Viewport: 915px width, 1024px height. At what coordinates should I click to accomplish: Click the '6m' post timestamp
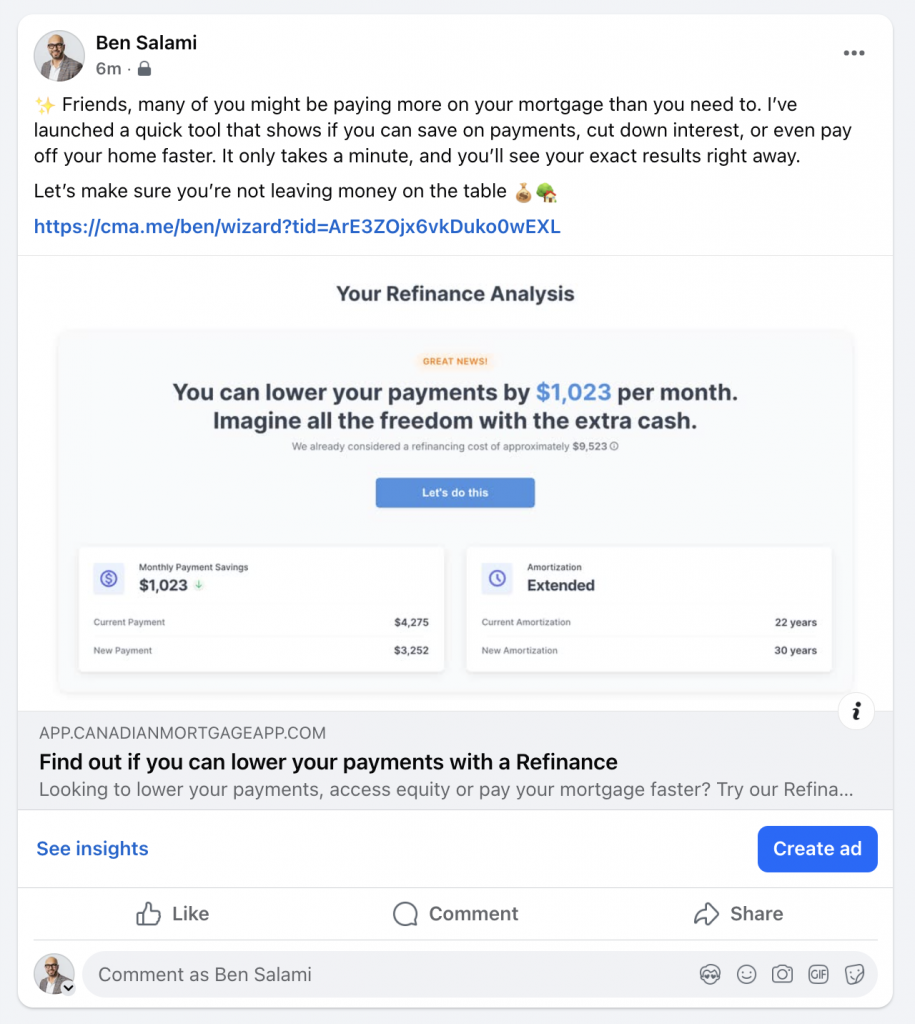coord(108,69)
